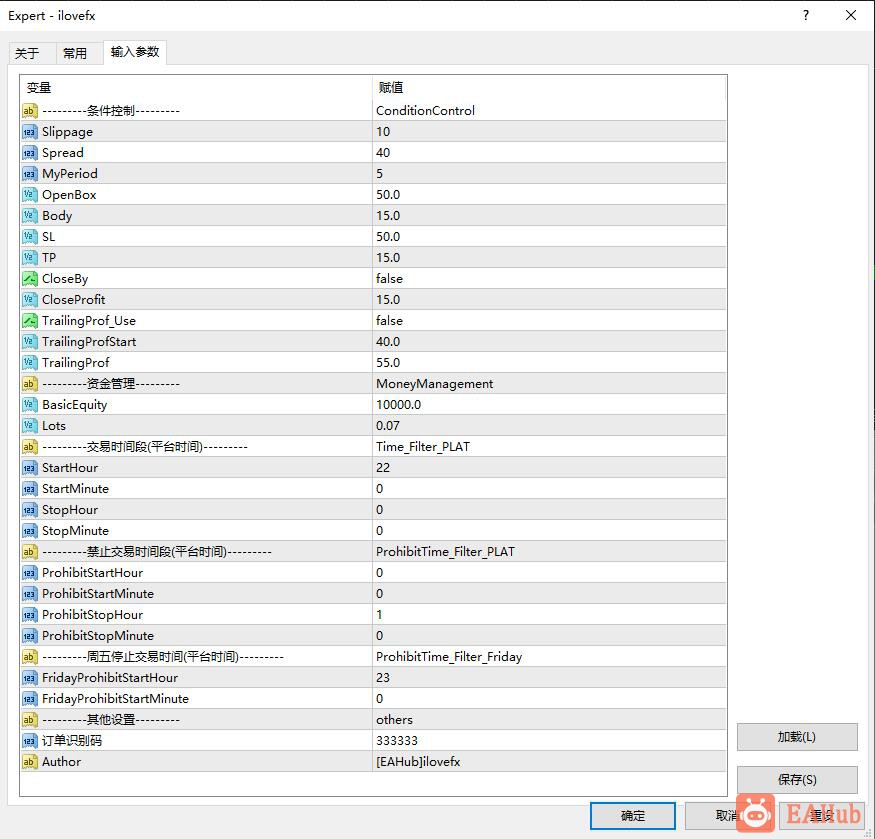
Task: Click the string icon beside 条件控制 row
Action: click(30, 111)
